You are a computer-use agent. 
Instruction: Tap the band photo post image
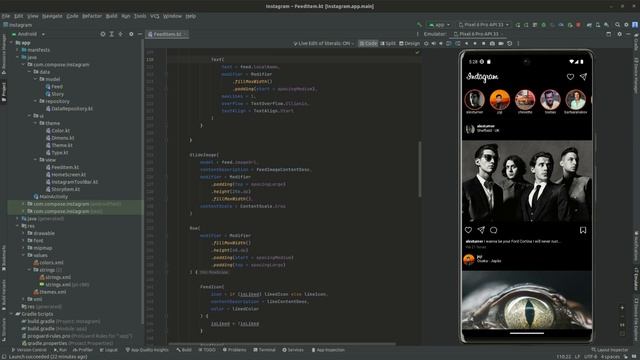pos(527,181)
